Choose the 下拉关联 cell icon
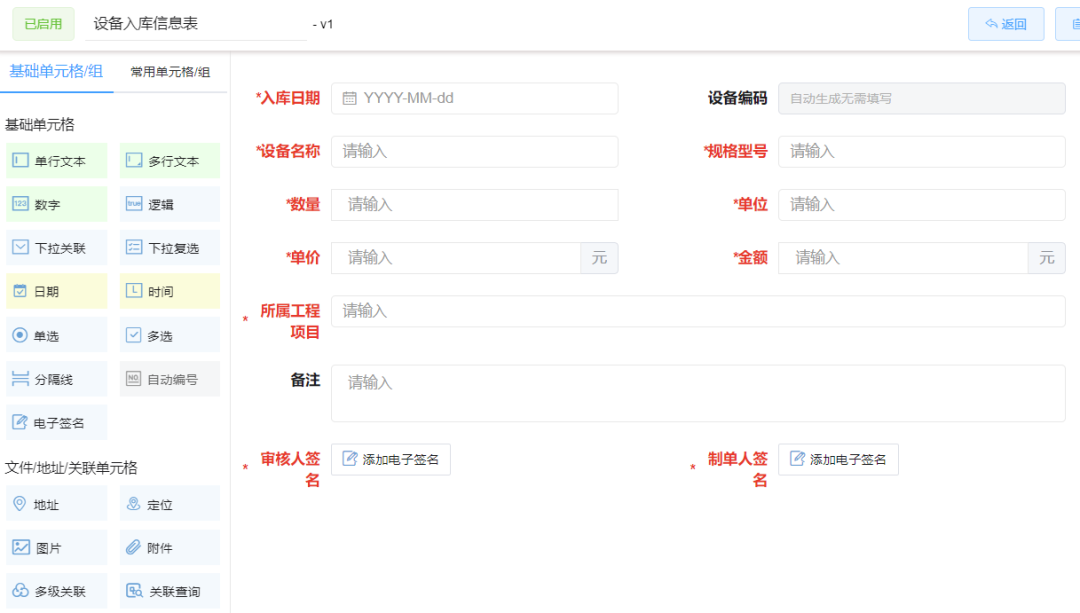The width and height of the screenshot is (1080, 613). click(x=20, y=247)
